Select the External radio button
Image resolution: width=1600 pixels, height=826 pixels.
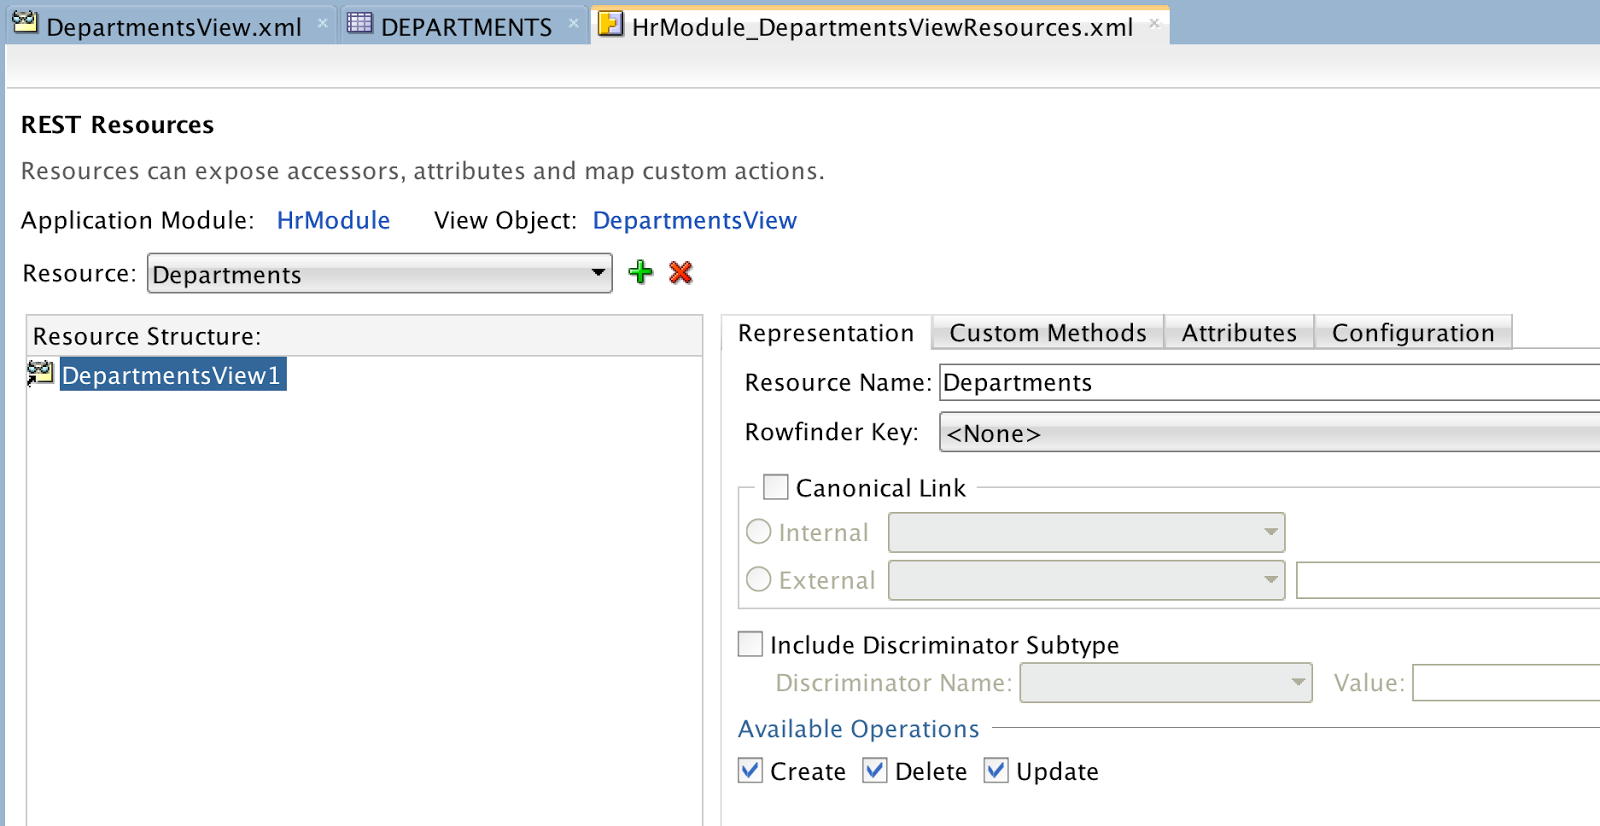759,579
